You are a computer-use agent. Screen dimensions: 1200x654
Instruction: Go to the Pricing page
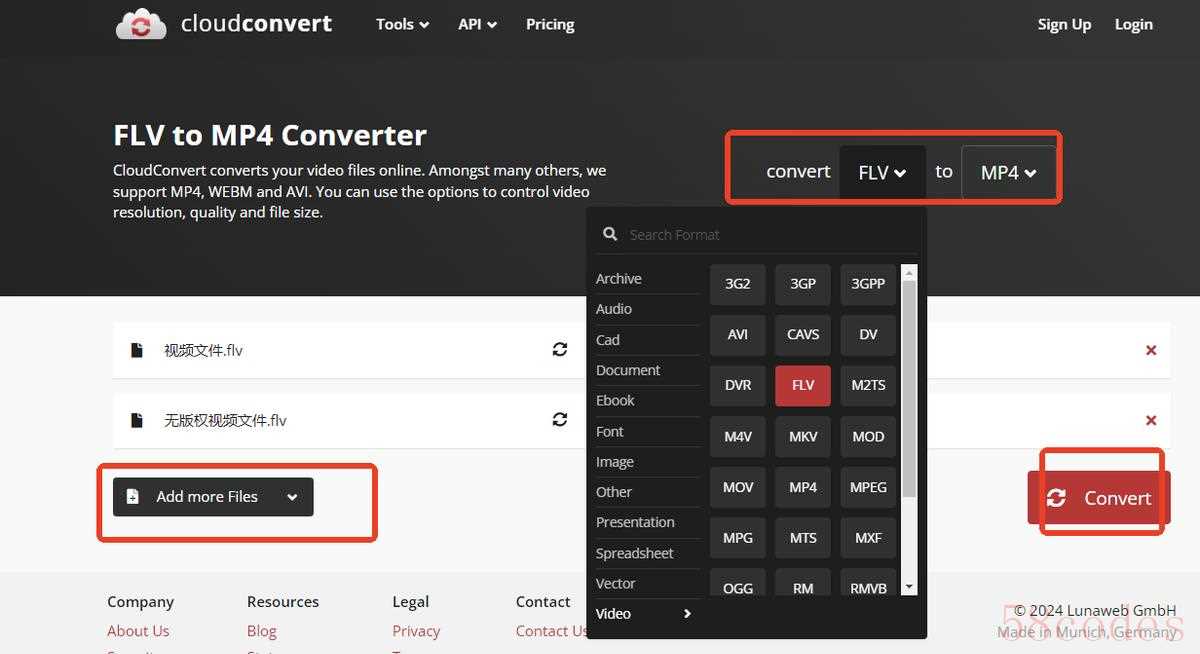550,24
